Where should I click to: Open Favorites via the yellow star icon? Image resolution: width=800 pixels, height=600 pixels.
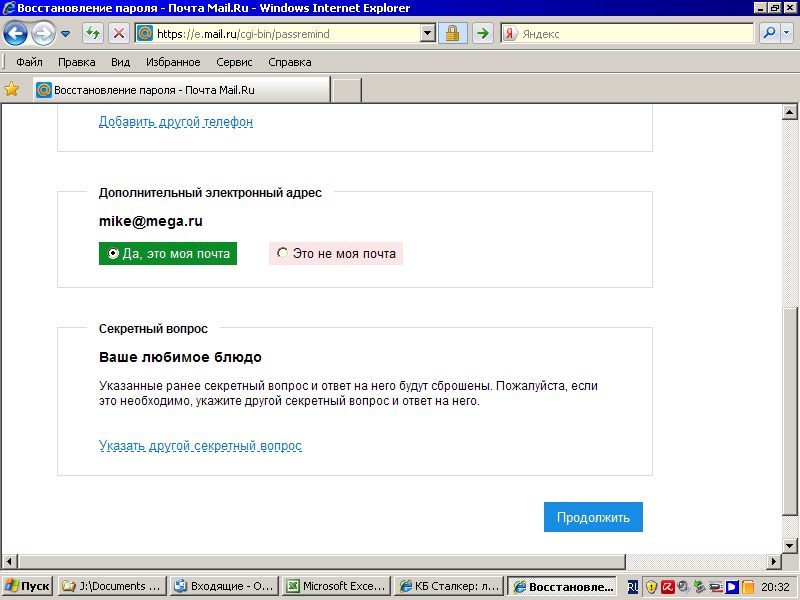click(12, 89)
